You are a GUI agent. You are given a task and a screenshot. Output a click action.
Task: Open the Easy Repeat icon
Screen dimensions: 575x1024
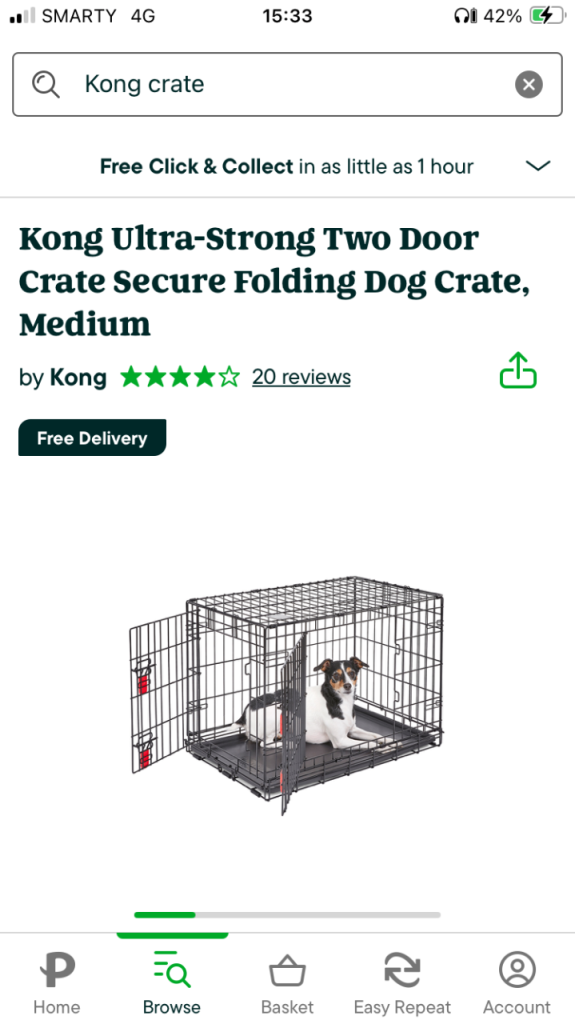[402, 970]
